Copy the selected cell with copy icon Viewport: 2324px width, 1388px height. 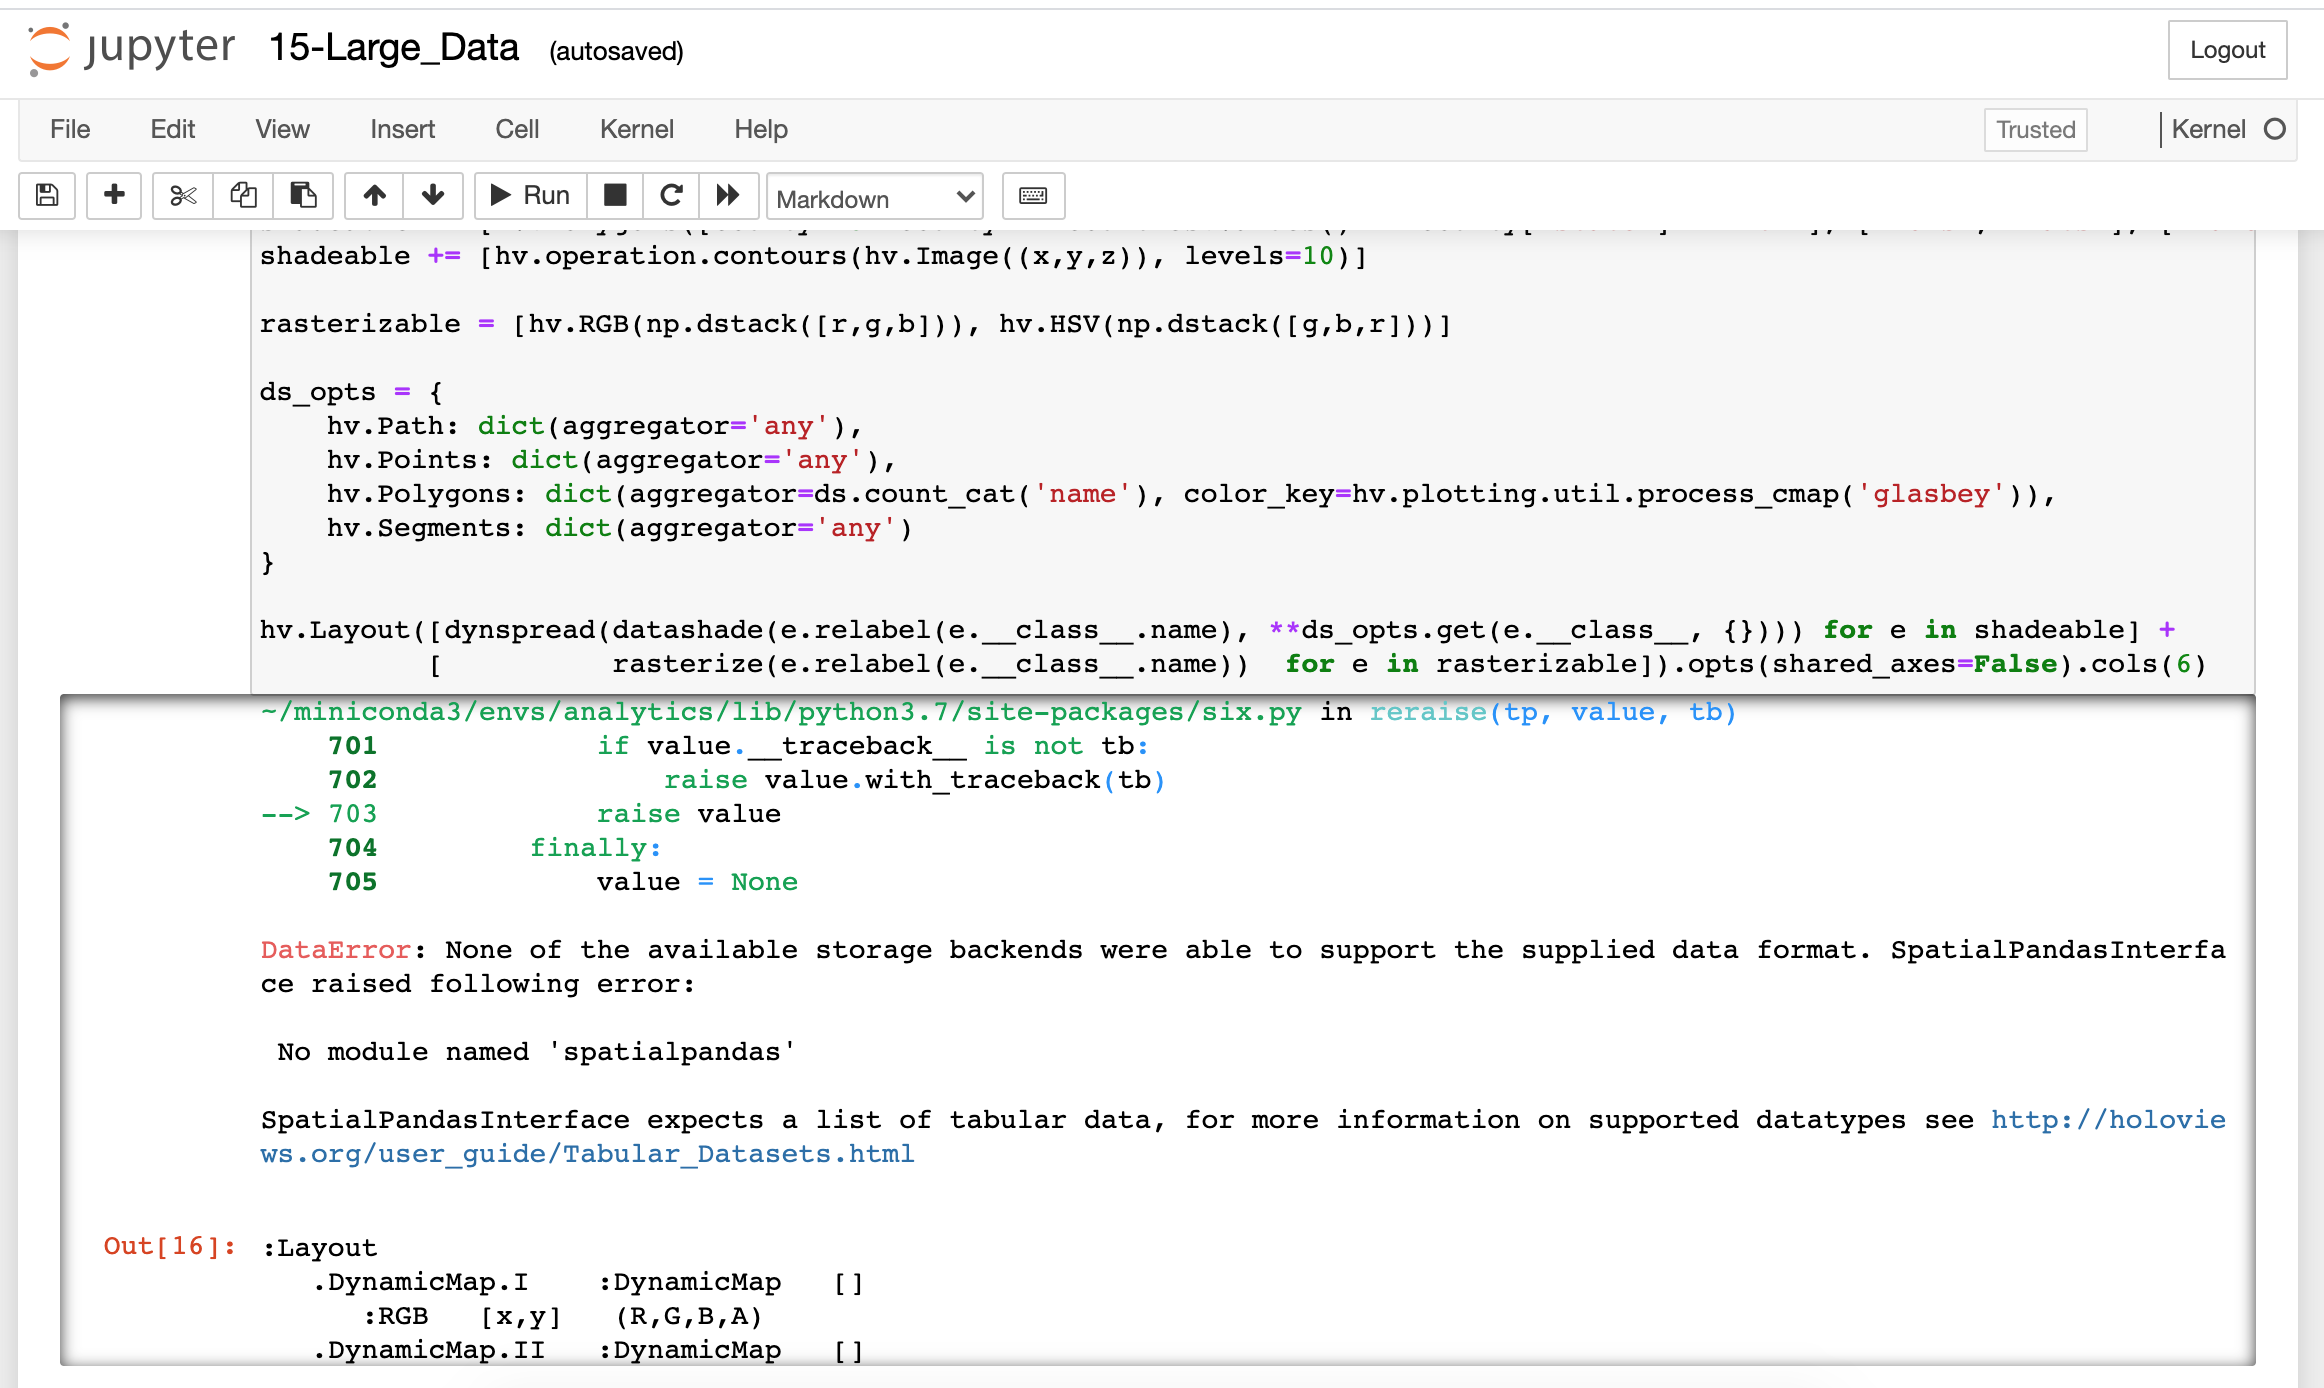[x=243, y=196]
